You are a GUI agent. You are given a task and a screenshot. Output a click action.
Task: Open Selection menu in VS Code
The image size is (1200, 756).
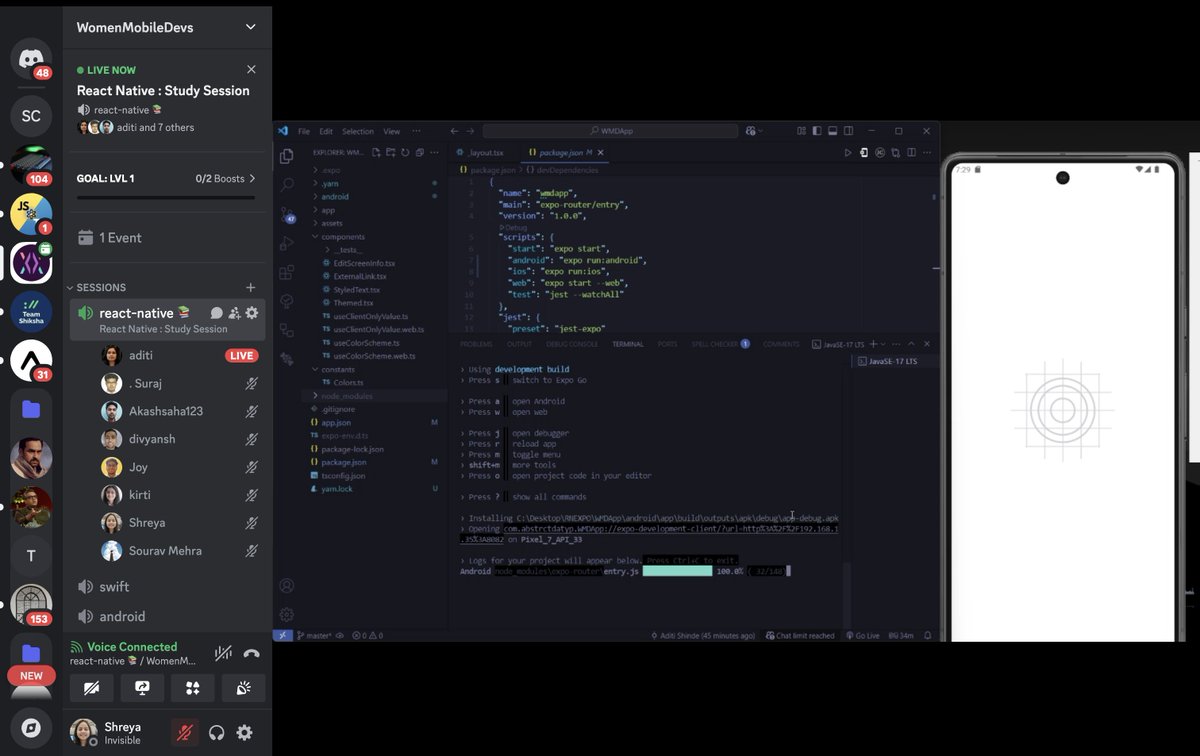click(x=358, y=131)
